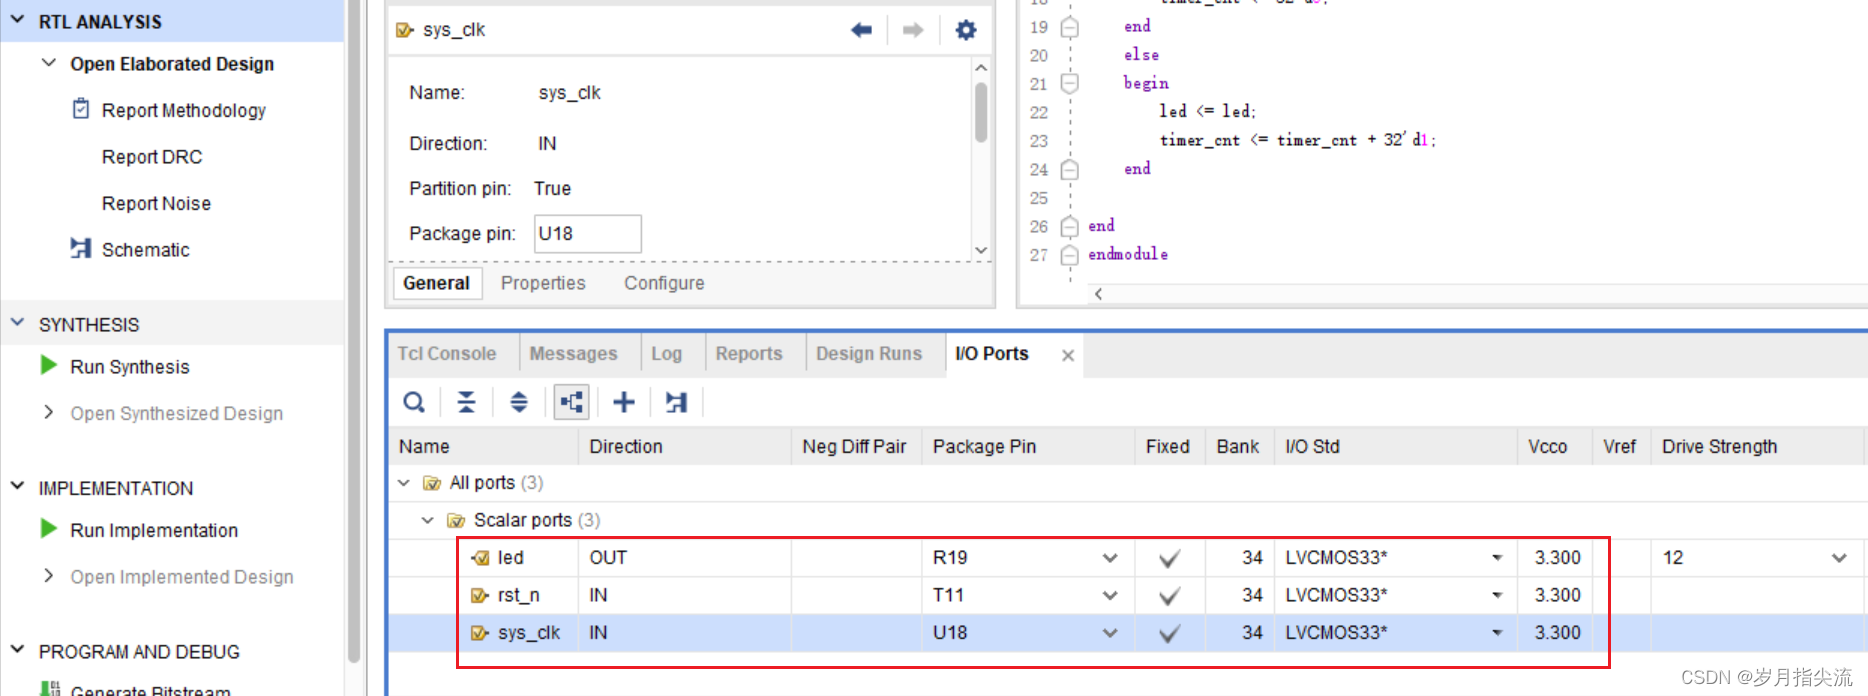Click the Collapse All icon in I/O Ports
The height and width of the screenshot is (696, 1868).
coord(466,402)
